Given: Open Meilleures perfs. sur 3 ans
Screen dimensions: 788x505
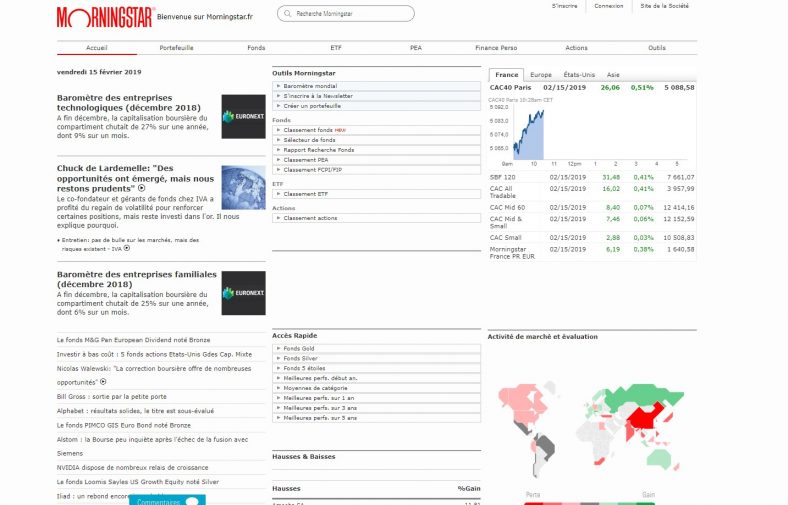Looking at the screenshot, I should coord(320,408).
